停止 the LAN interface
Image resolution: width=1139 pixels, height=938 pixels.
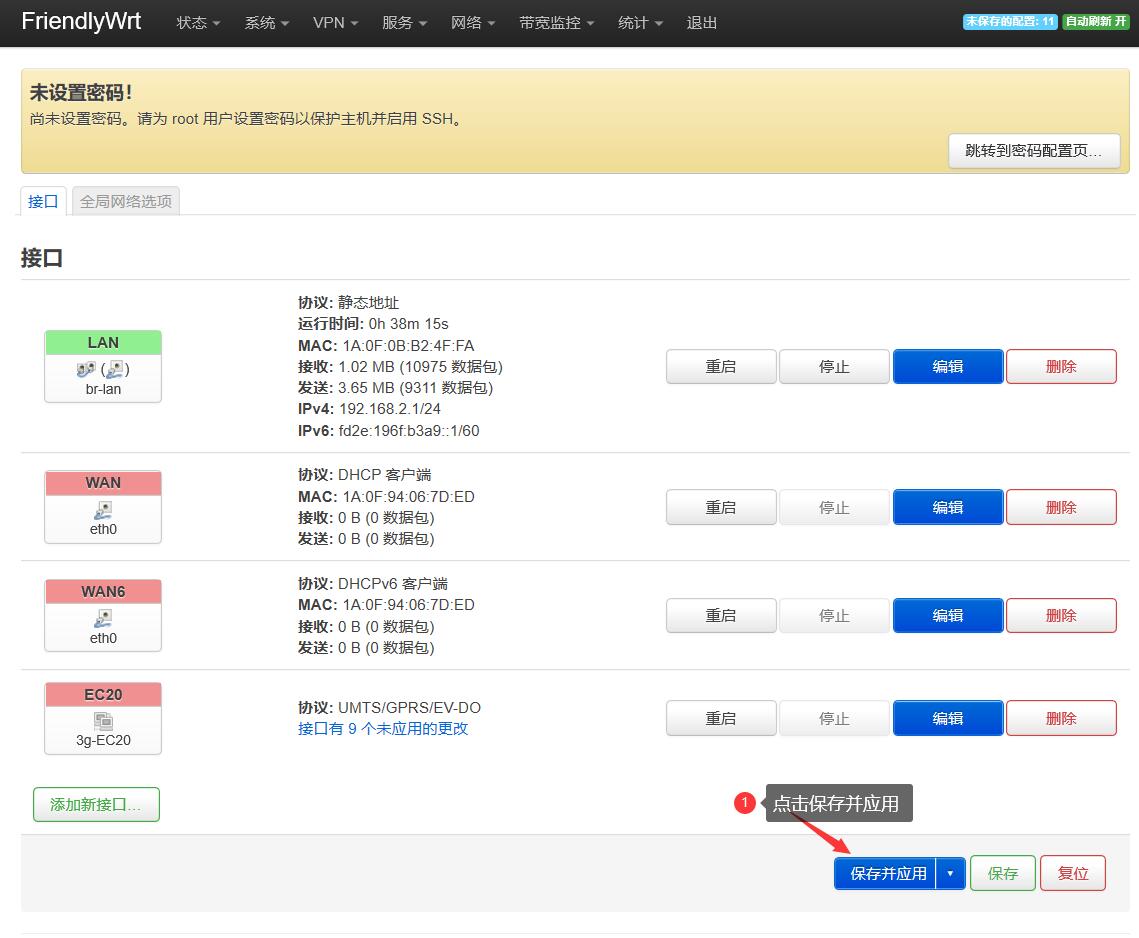(x=834, y=366)
